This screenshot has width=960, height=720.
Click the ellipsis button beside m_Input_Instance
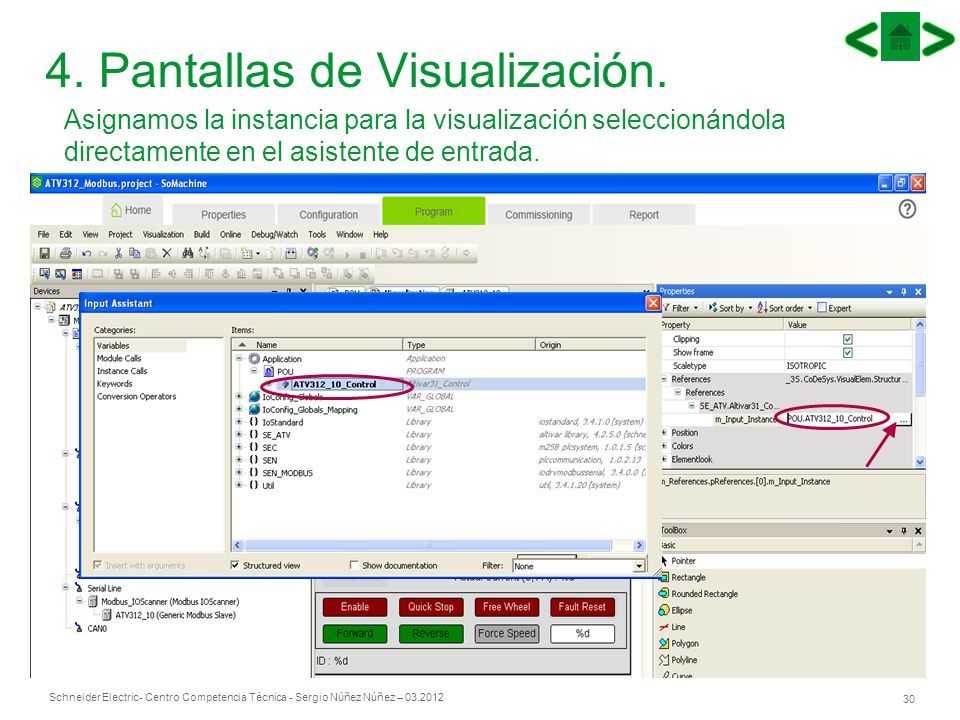[904, 419]
